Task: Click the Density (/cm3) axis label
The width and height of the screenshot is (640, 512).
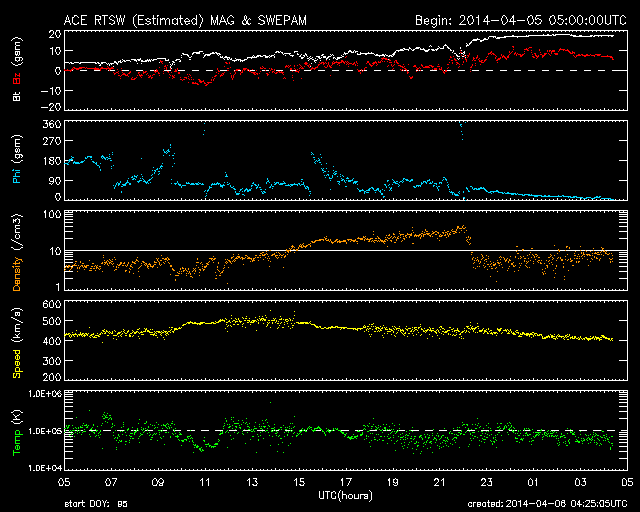Action: click(16, 252)
